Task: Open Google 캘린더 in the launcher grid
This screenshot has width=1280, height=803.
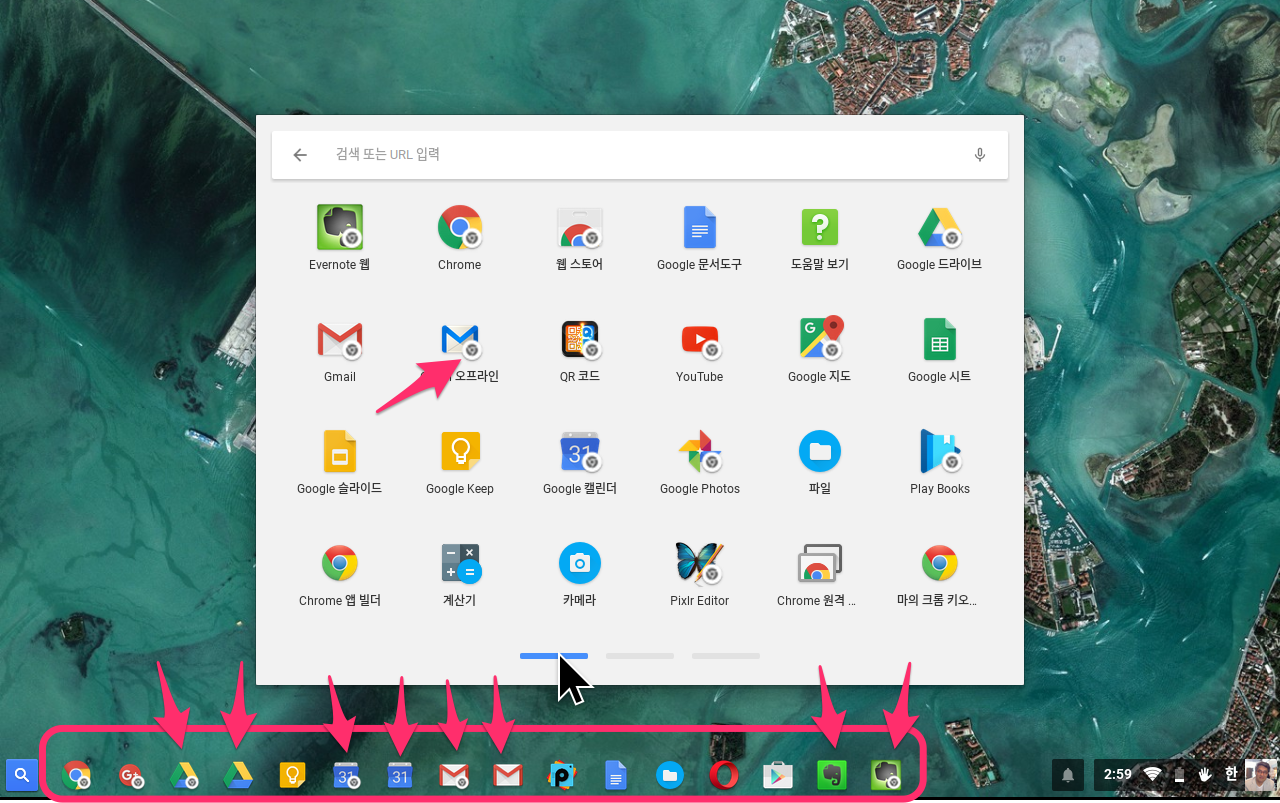Action: coord(580,462)
